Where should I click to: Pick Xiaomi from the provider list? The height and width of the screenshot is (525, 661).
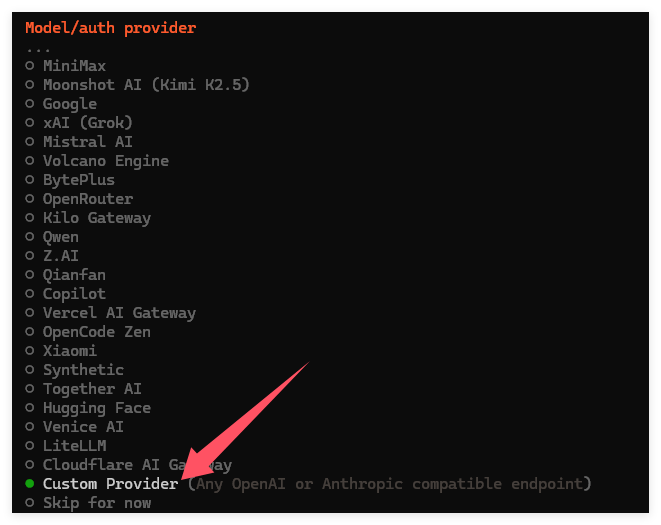click(69, 351)
